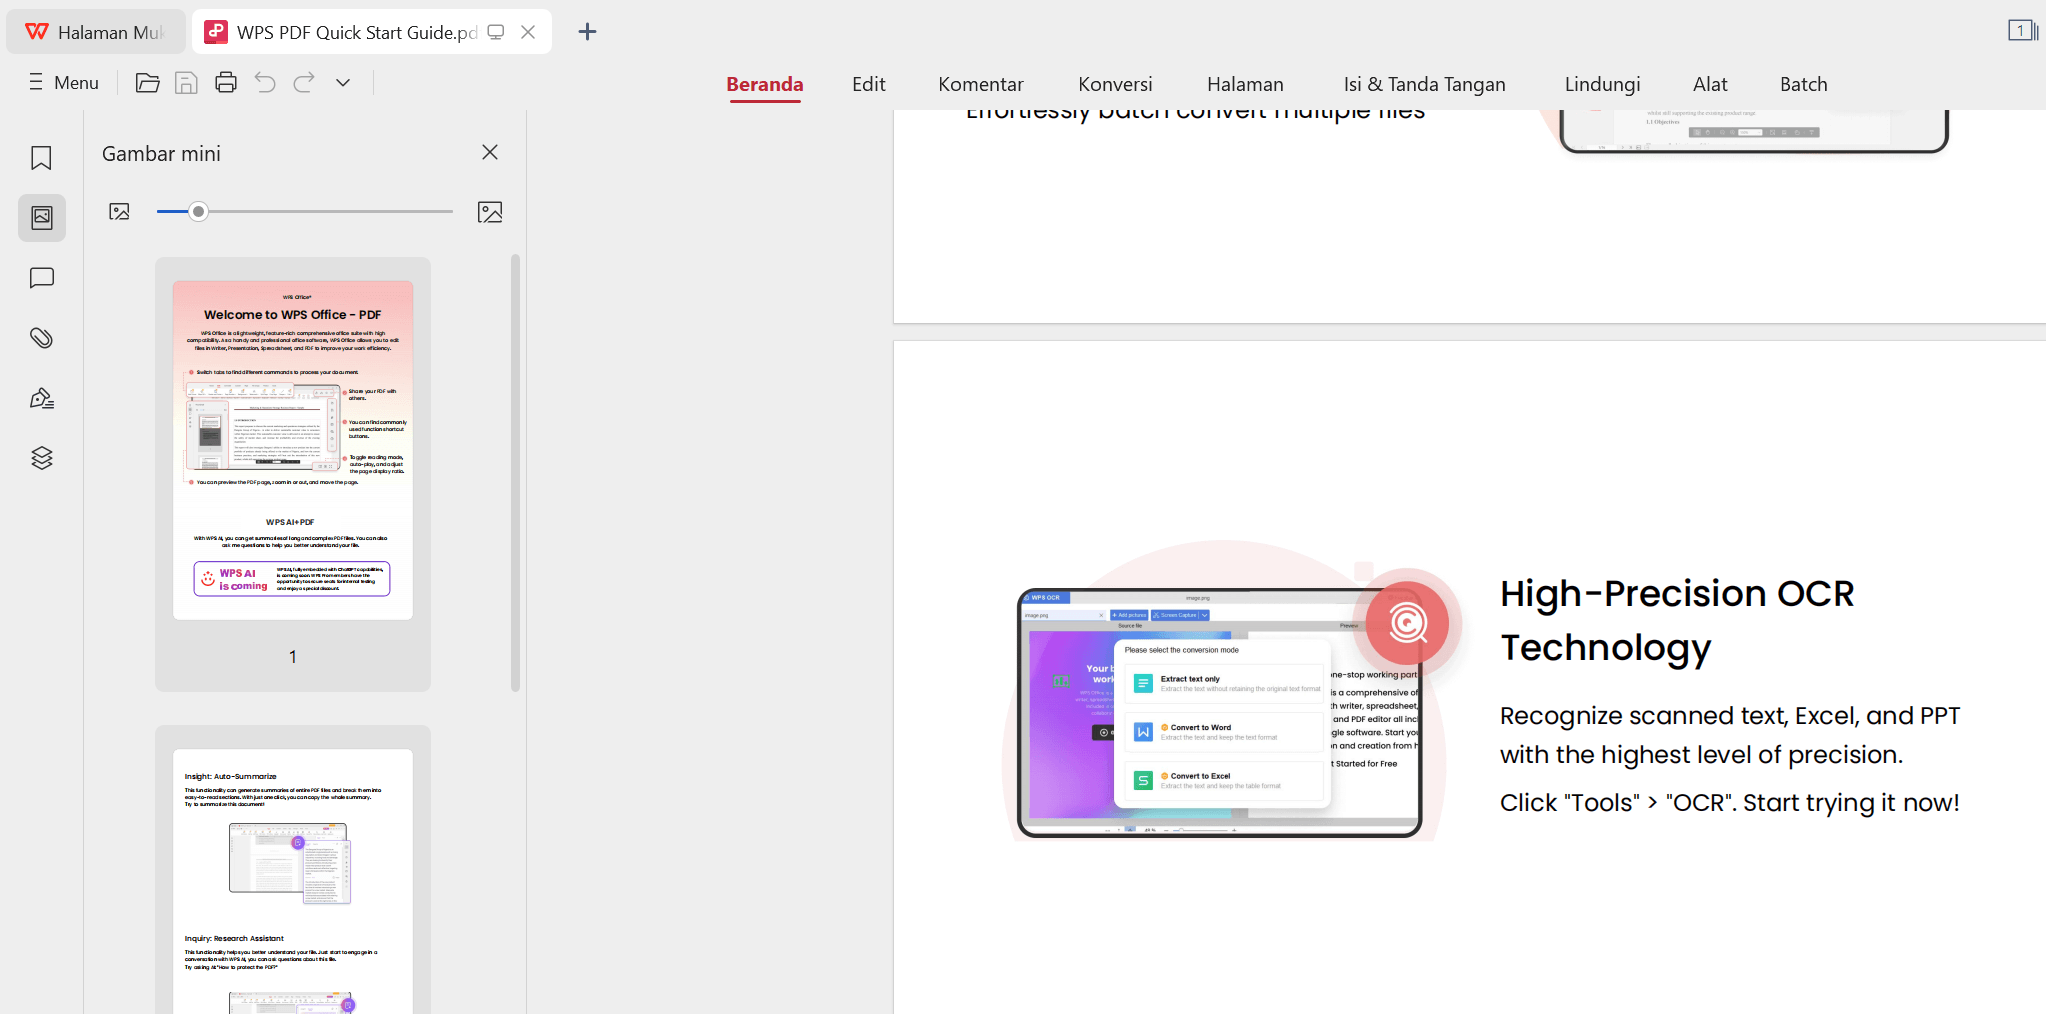Select the Auto-Summarize page thumbnail
The width and height of the screenshot is (2046, 1014).
pos(293,881)
